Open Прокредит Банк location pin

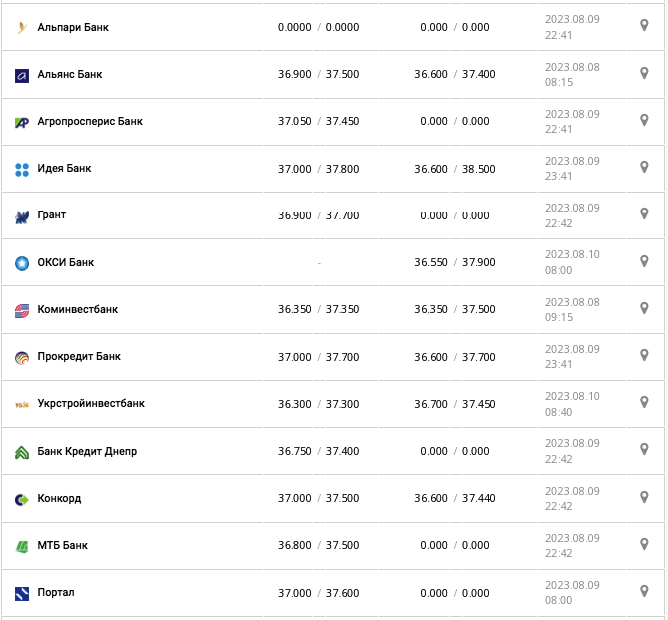[x=644, y=355]
